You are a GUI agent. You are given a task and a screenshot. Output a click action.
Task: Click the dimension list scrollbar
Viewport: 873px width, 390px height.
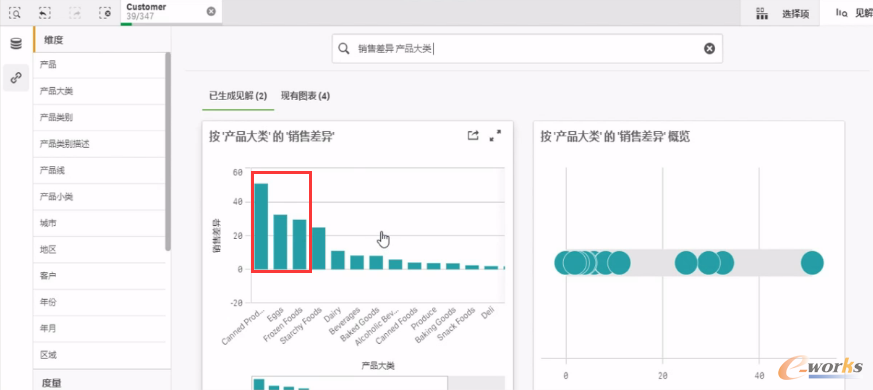pos(168,152)
